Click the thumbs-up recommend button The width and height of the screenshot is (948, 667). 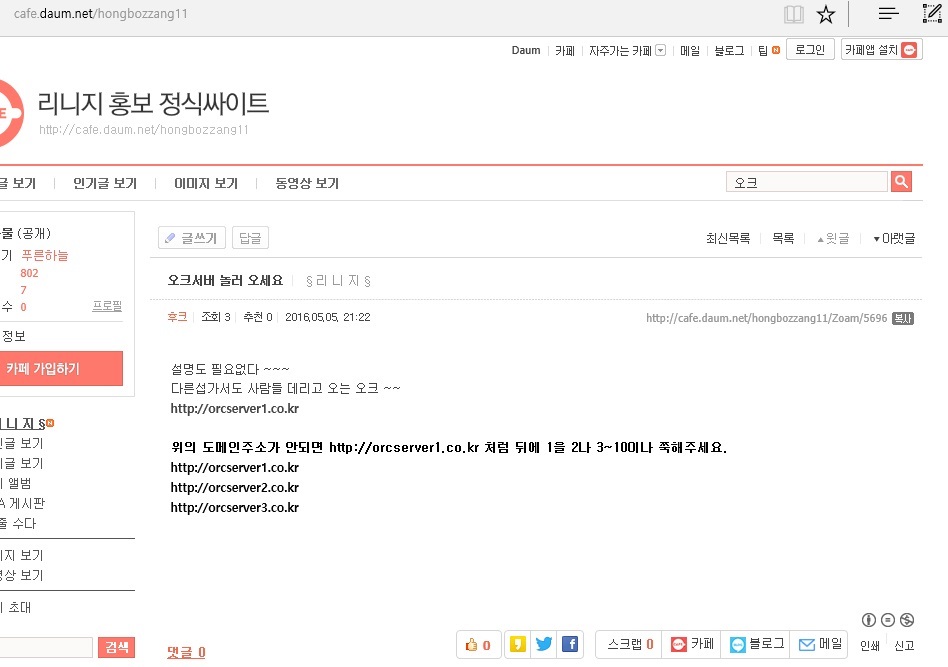pyautogui.click(x=478, y=645)
